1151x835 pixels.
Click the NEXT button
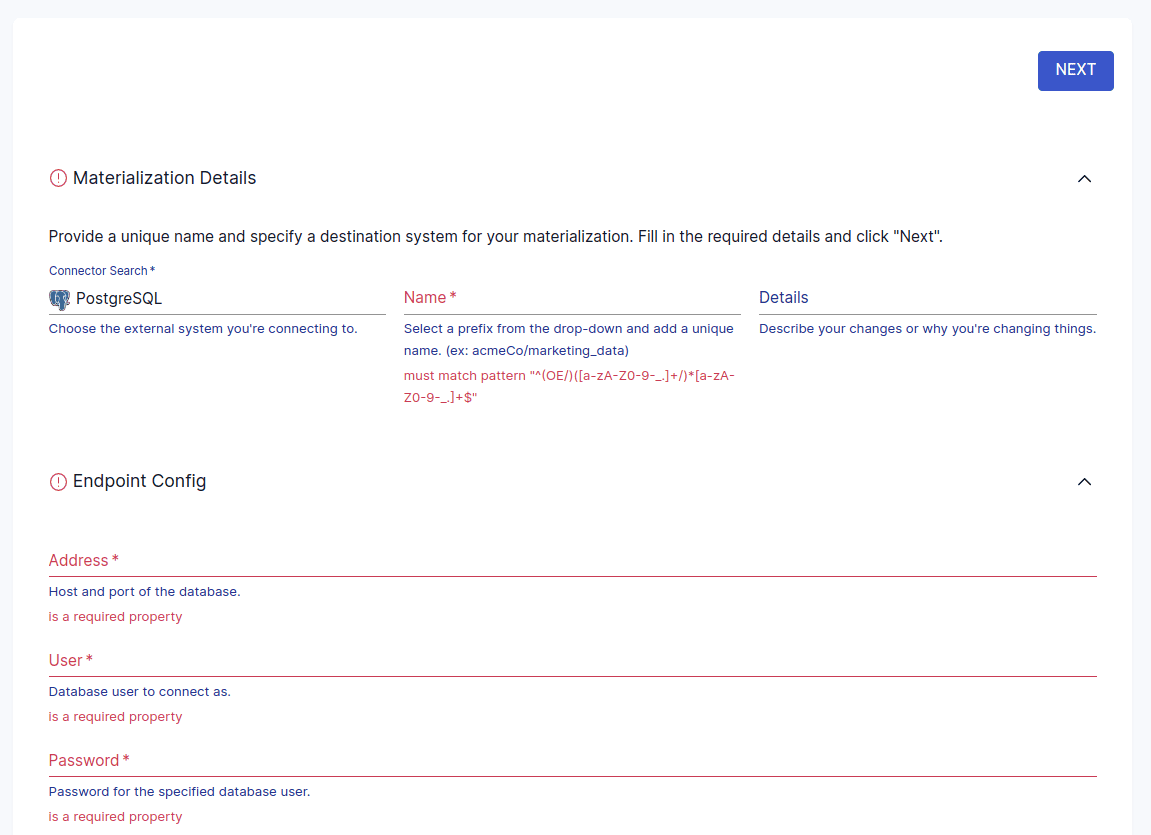(1075, 70)
